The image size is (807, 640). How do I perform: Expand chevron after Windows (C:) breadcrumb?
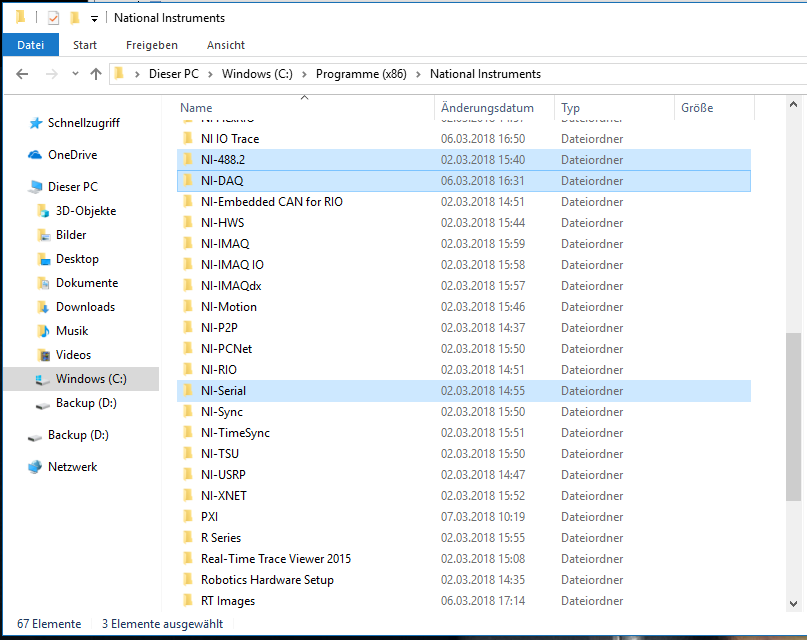click(x=304, y=75)
